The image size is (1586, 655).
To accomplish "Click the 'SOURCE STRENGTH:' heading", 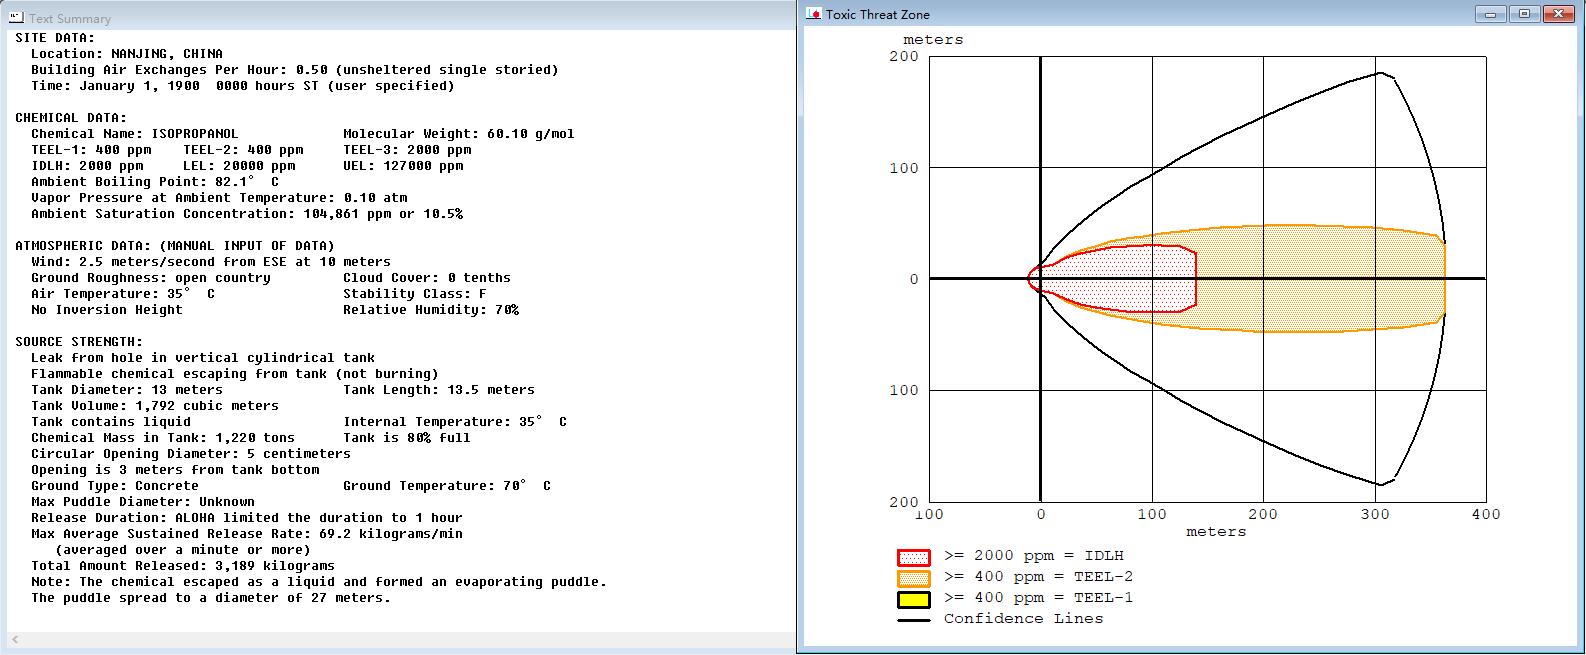I will click(79, 342).
